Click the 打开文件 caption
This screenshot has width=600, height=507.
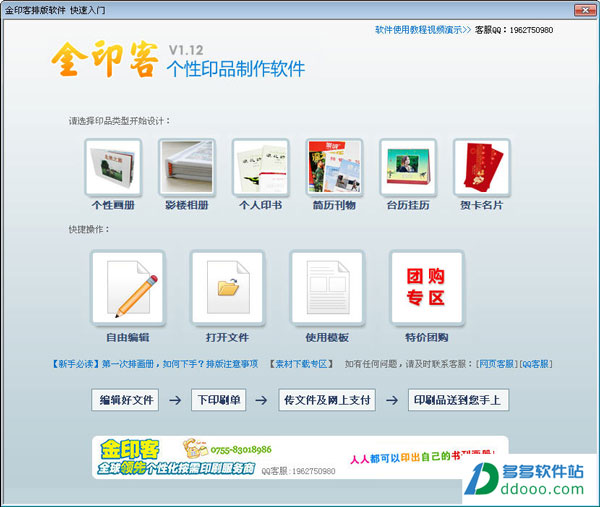coord(228,337)
